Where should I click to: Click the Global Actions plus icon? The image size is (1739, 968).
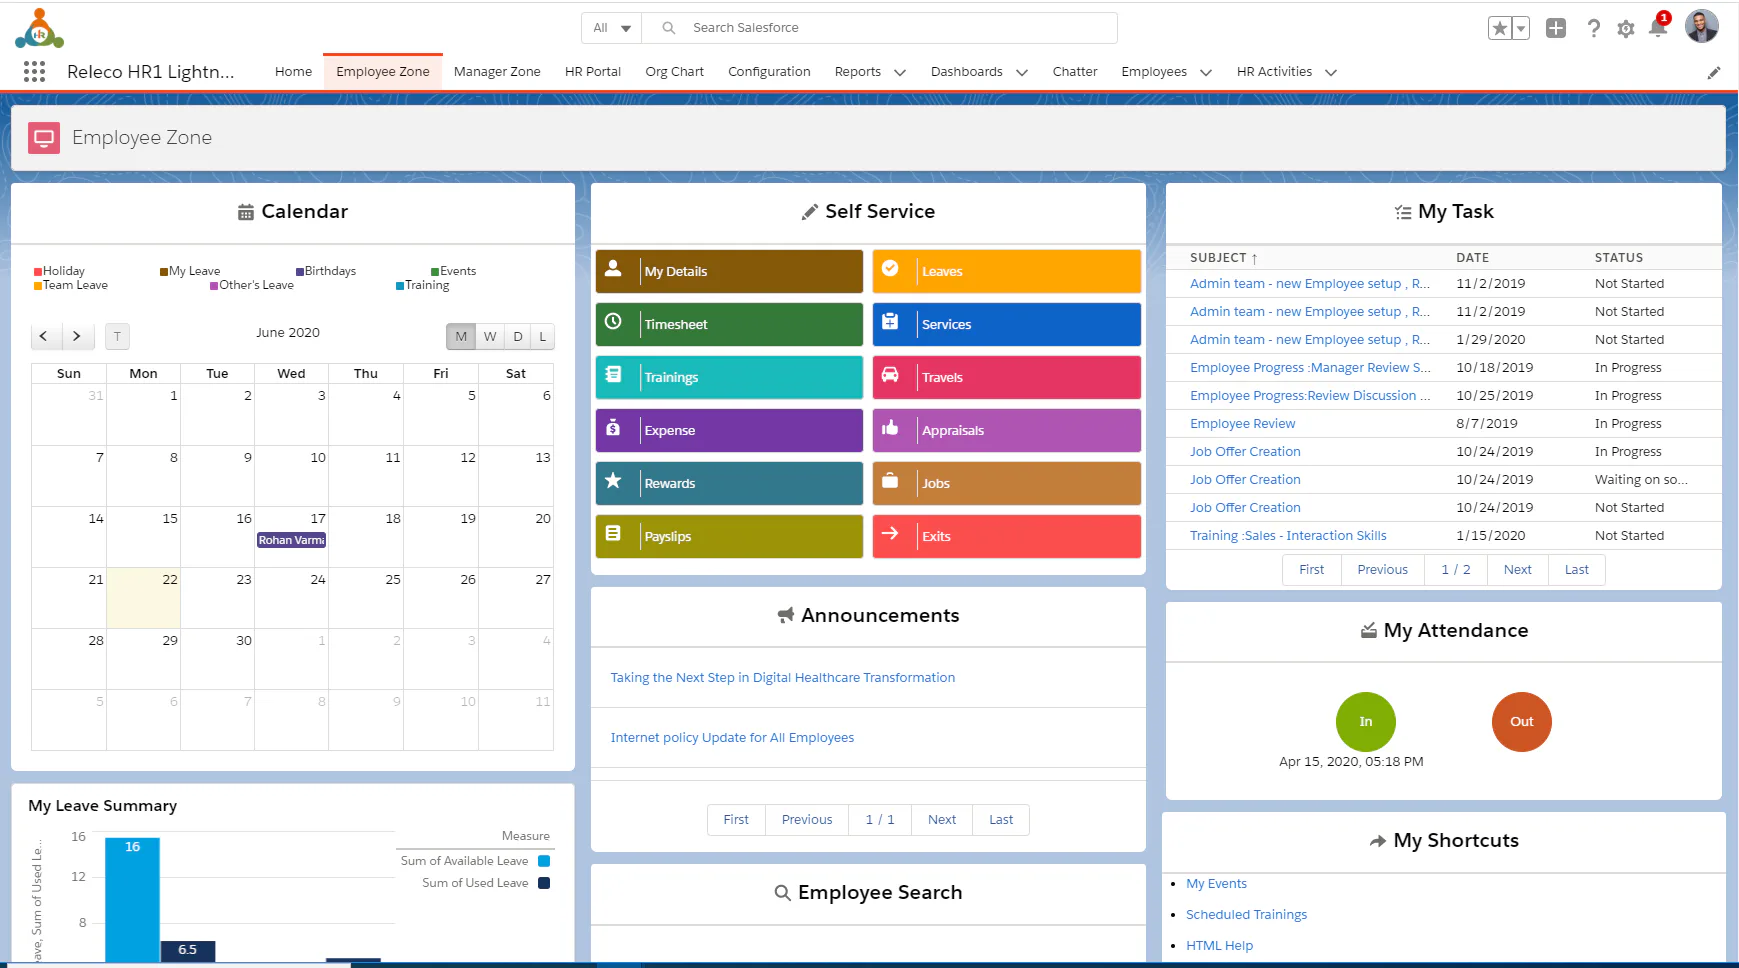point(1556,28)
